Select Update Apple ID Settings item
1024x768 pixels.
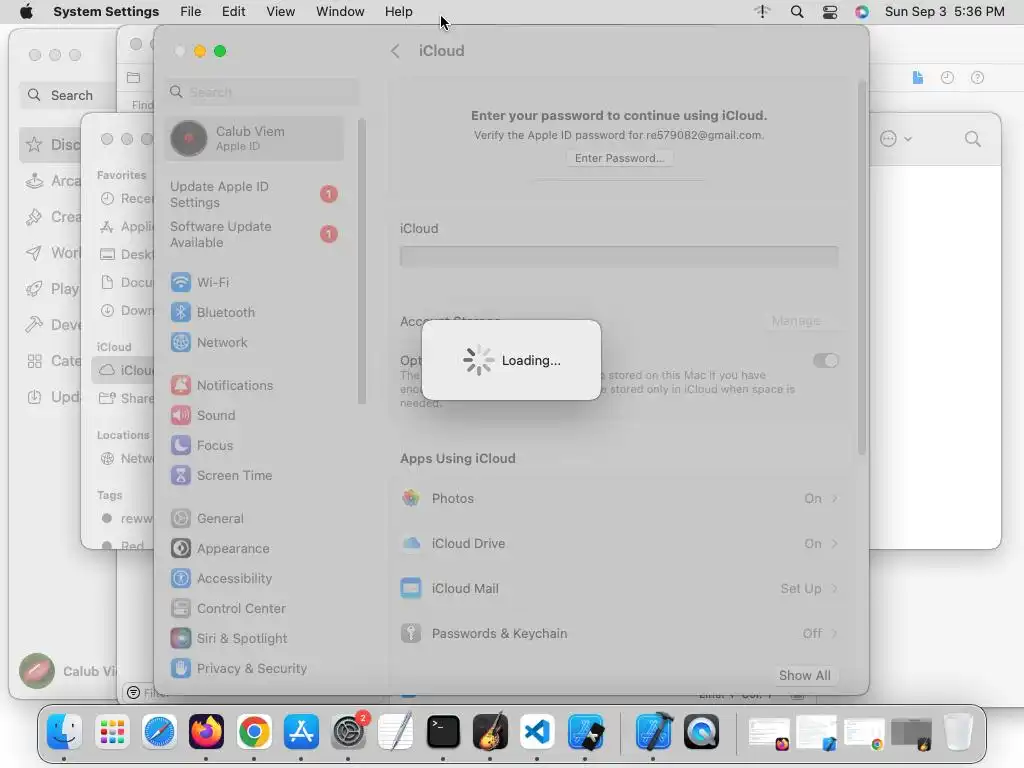click(255, 195)
